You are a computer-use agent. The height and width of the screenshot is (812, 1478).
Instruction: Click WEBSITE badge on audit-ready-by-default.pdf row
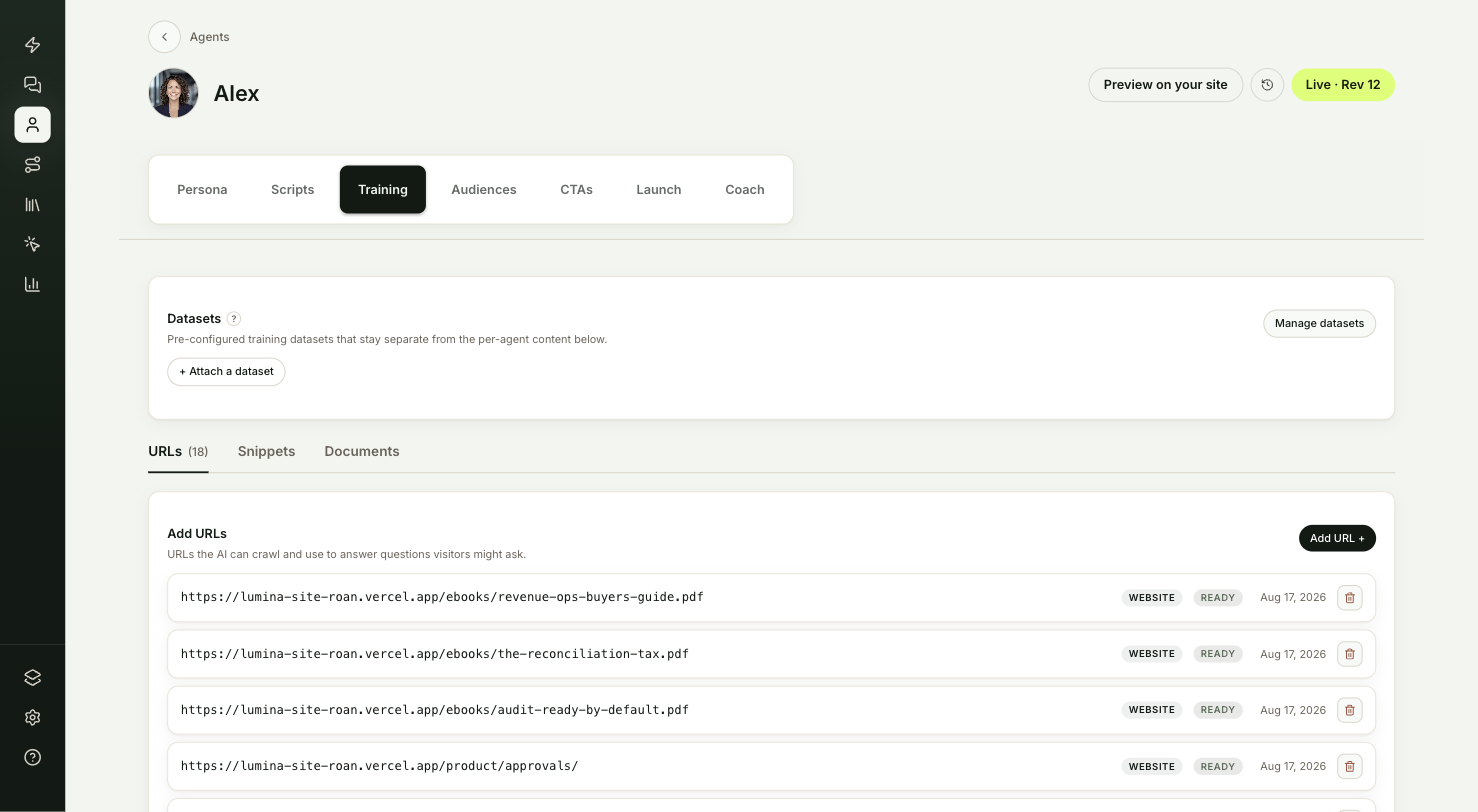[x=1152, y=710]
